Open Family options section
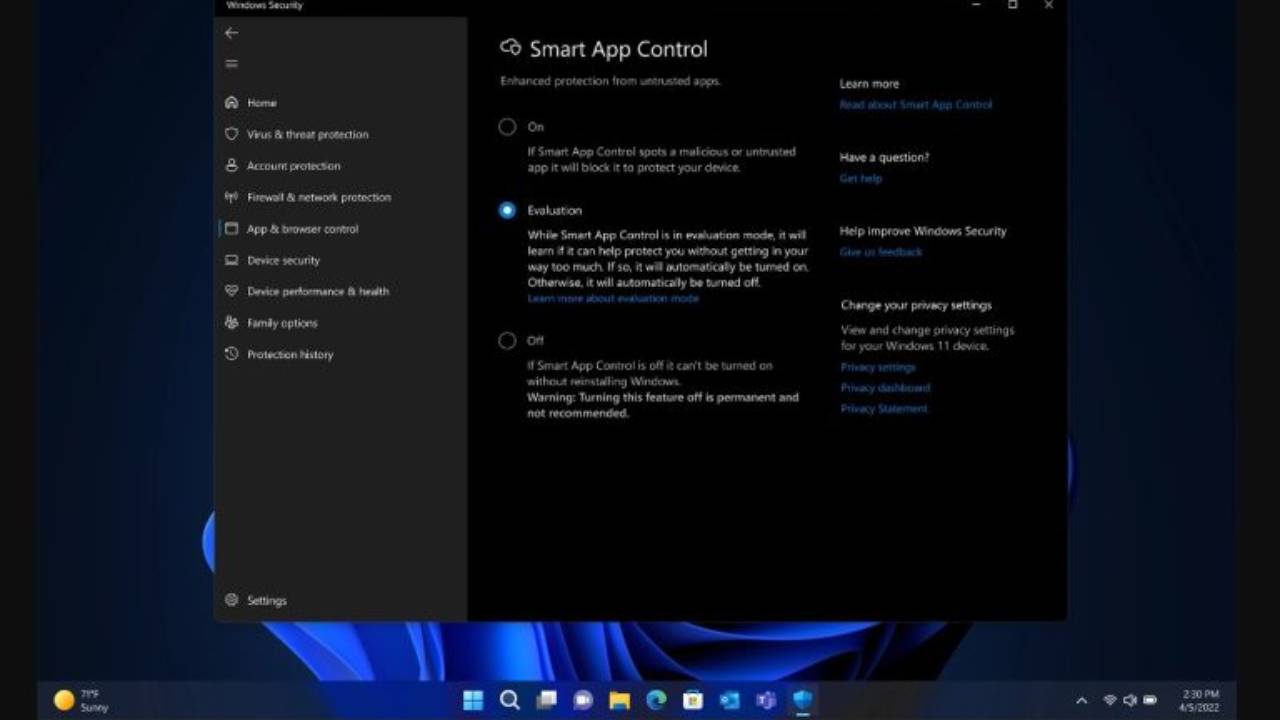This screenshot has width=1280, height=720. [x=282, y=323]
